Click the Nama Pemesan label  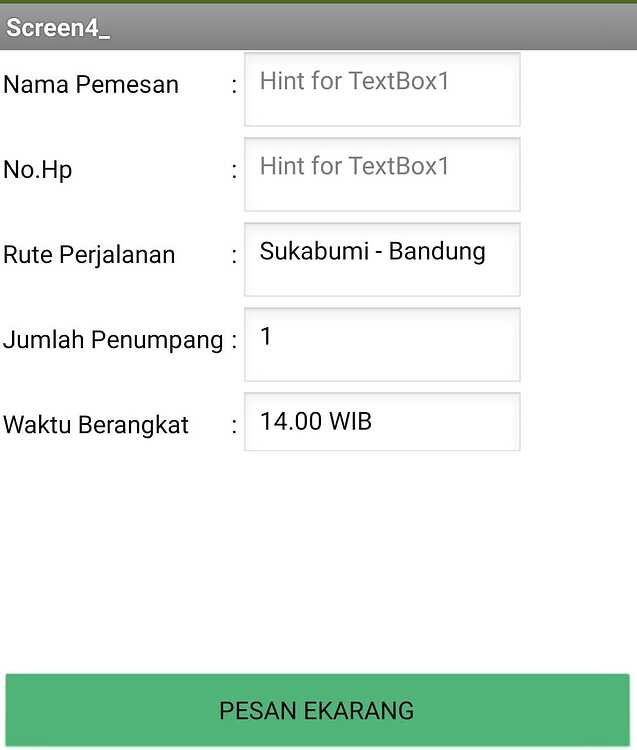click(91, 85)
